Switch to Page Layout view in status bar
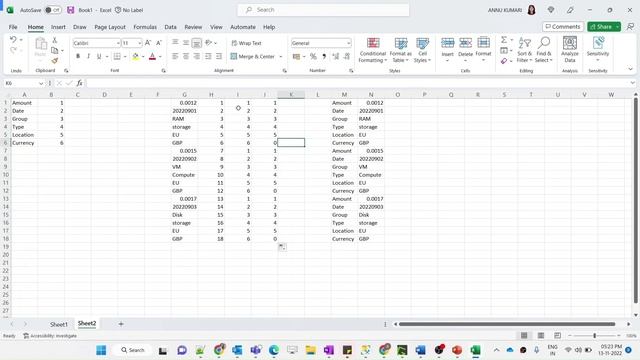The width and height of the screenshot is (640, 360). point(540,336)
